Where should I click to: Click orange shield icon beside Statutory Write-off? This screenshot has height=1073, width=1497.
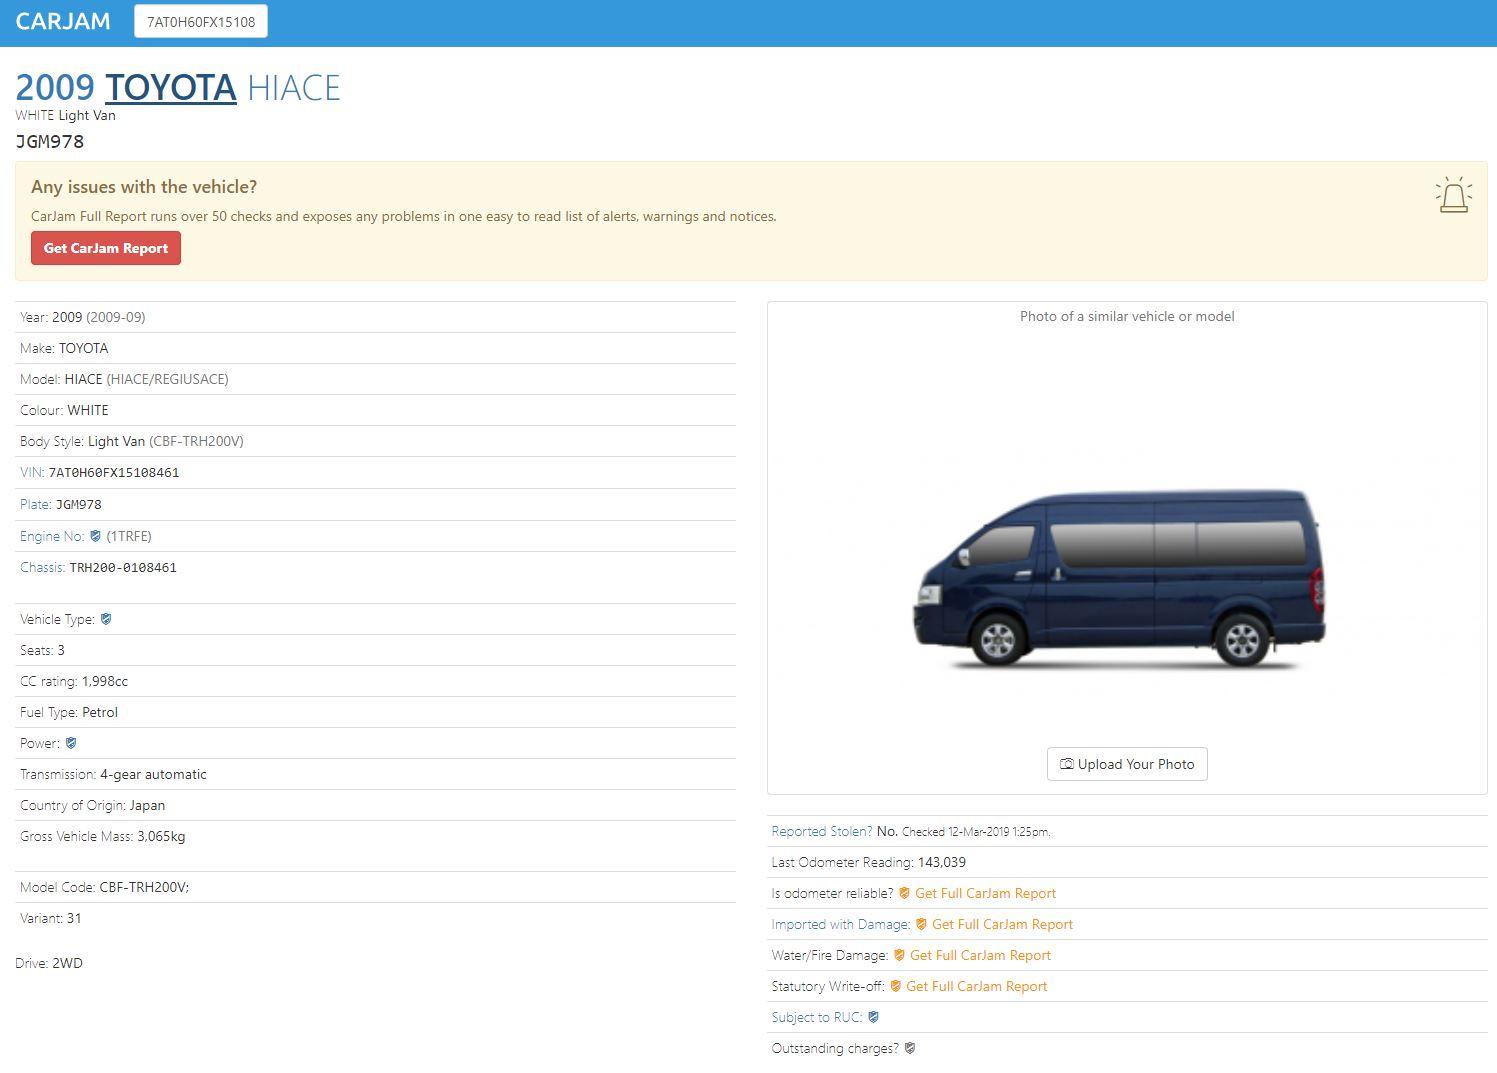click(x=896, y=986)
